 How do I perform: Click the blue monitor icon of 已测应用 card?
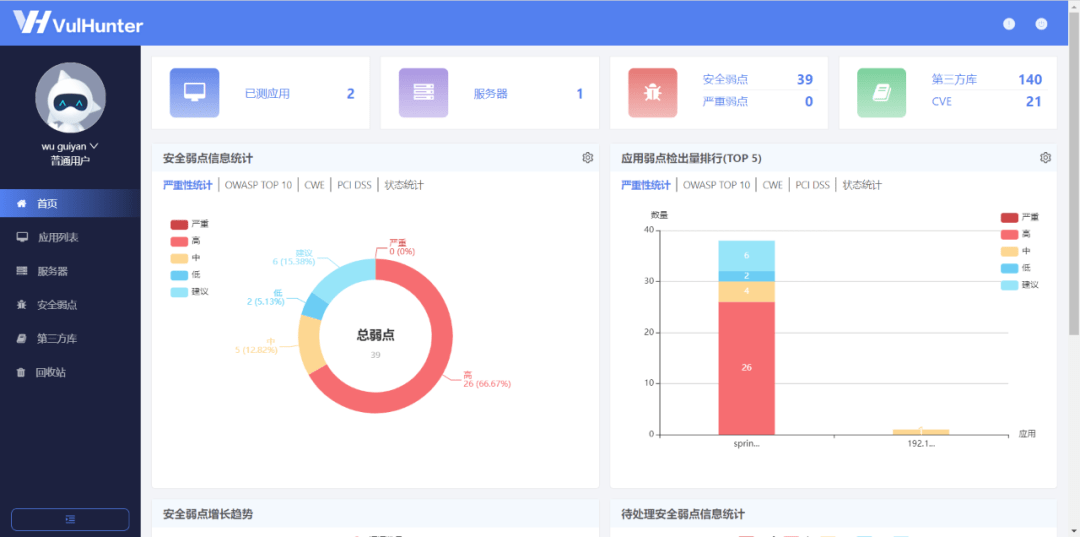[194, 93]
